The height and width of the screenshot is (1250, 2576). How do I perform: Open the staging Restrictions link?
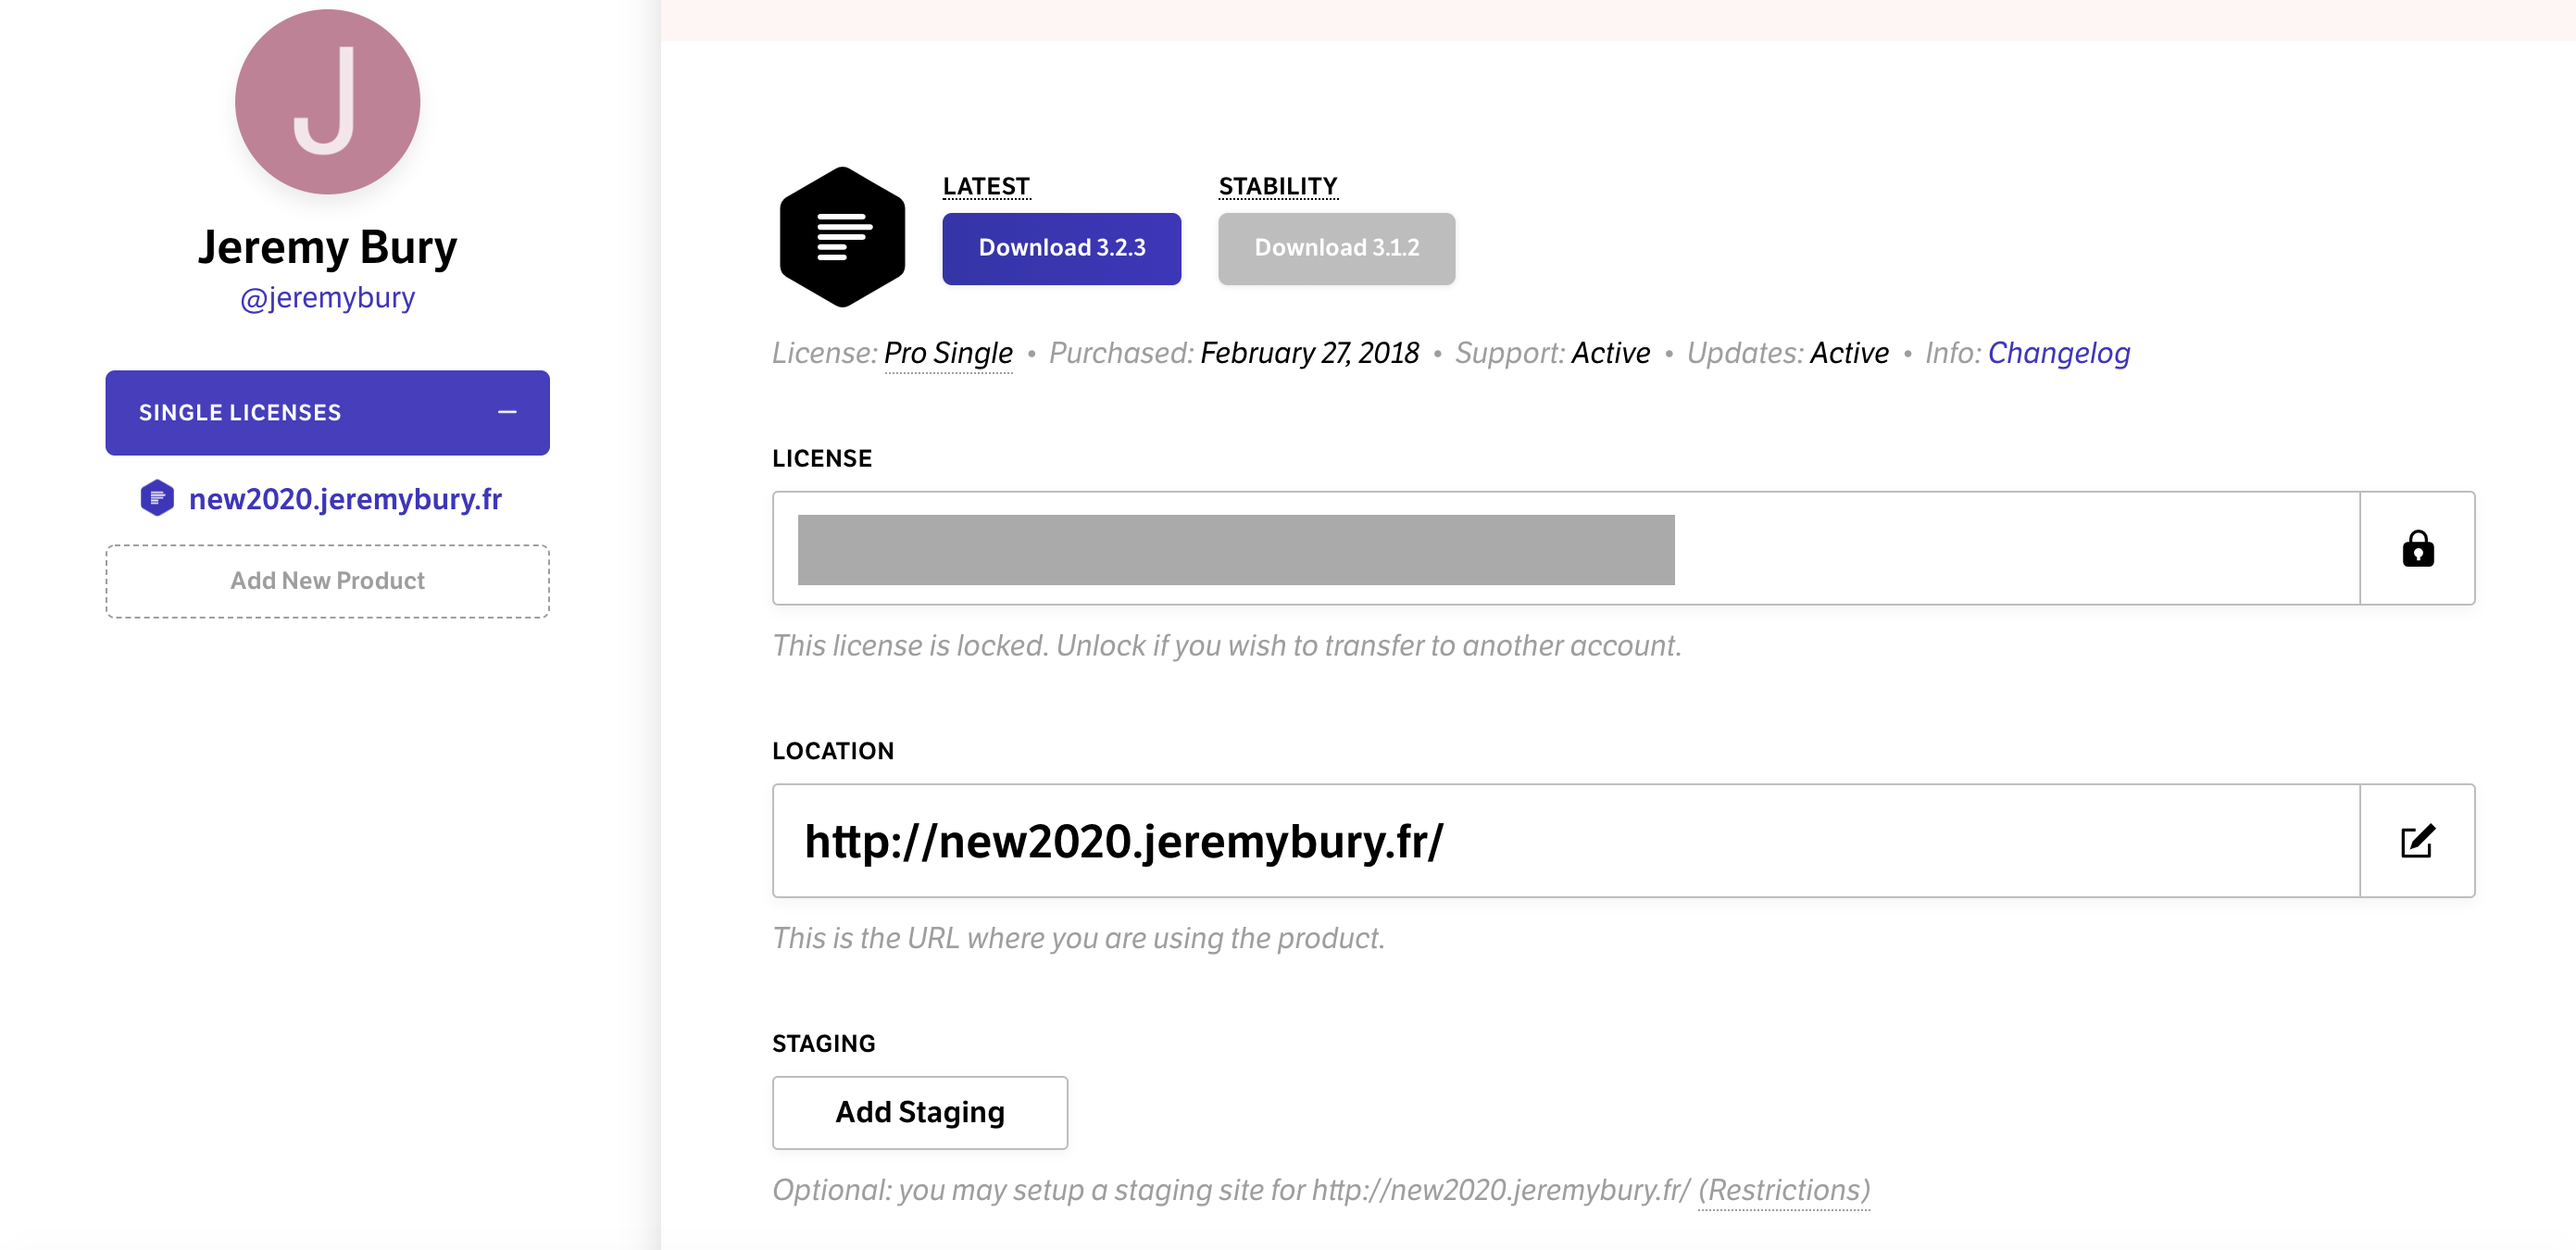click(1783, 1190)
